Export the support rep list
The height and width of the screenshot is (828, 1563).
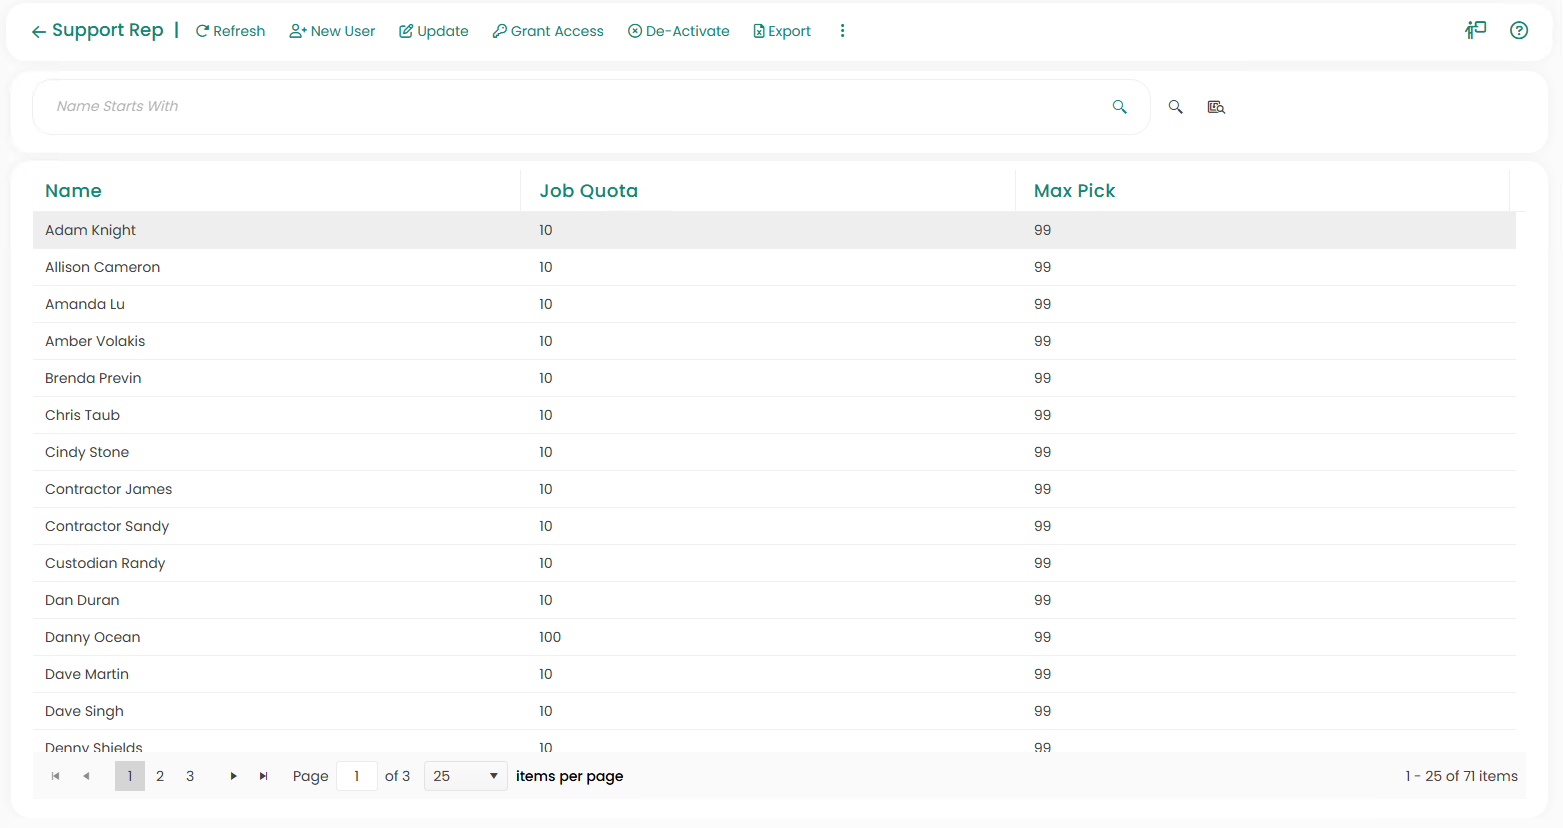[x=782, y=31]
